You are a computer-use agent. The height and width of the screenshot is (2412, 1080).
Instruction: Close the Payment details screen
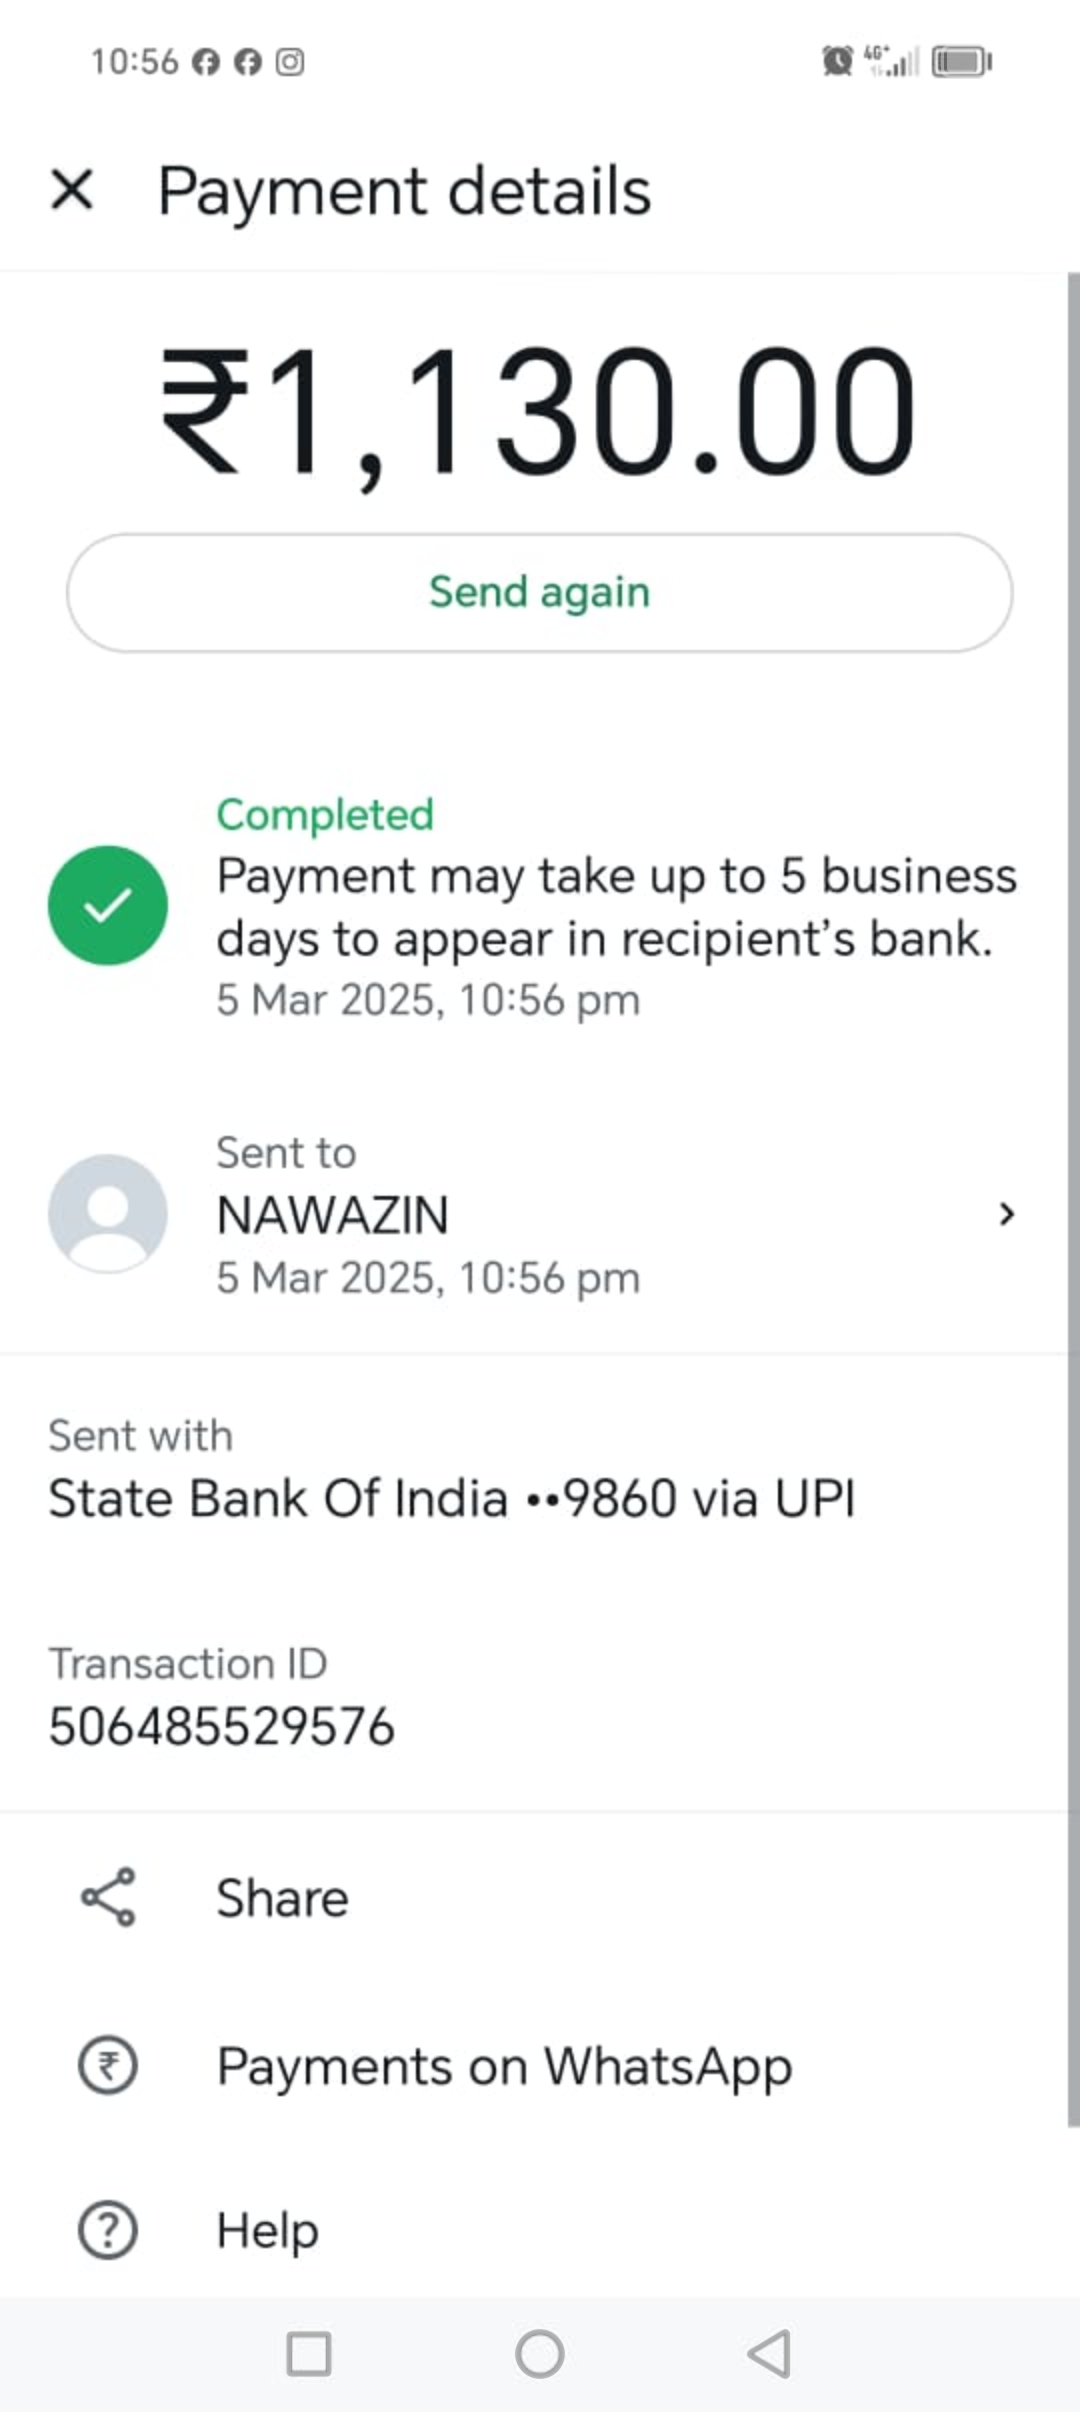click(x=72, y=190)
